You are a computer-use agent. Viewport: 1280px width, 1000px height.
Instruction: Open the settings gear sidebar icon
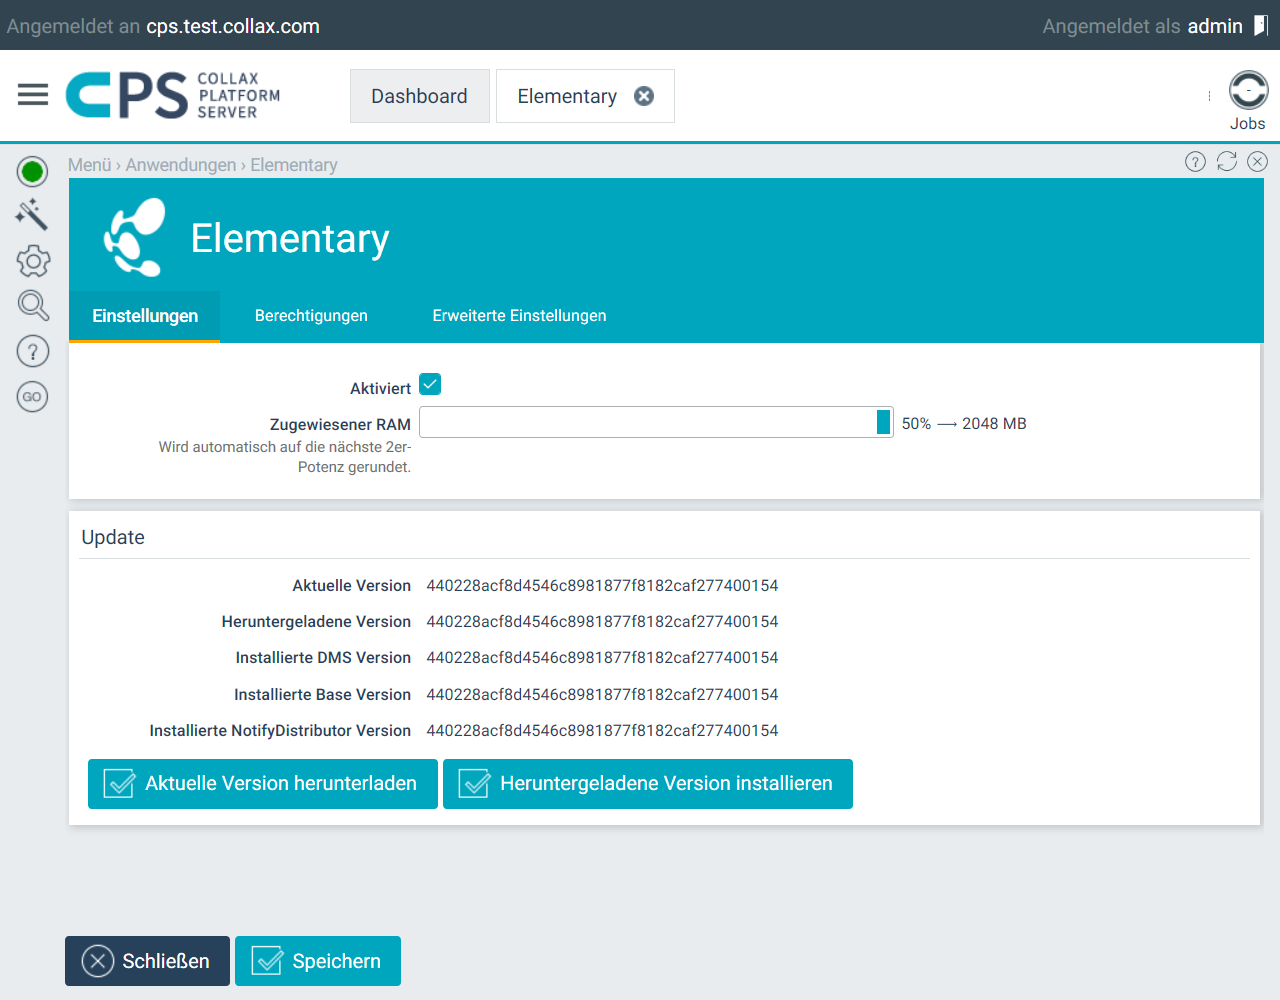pyautogui.click(x=33, y=261)
